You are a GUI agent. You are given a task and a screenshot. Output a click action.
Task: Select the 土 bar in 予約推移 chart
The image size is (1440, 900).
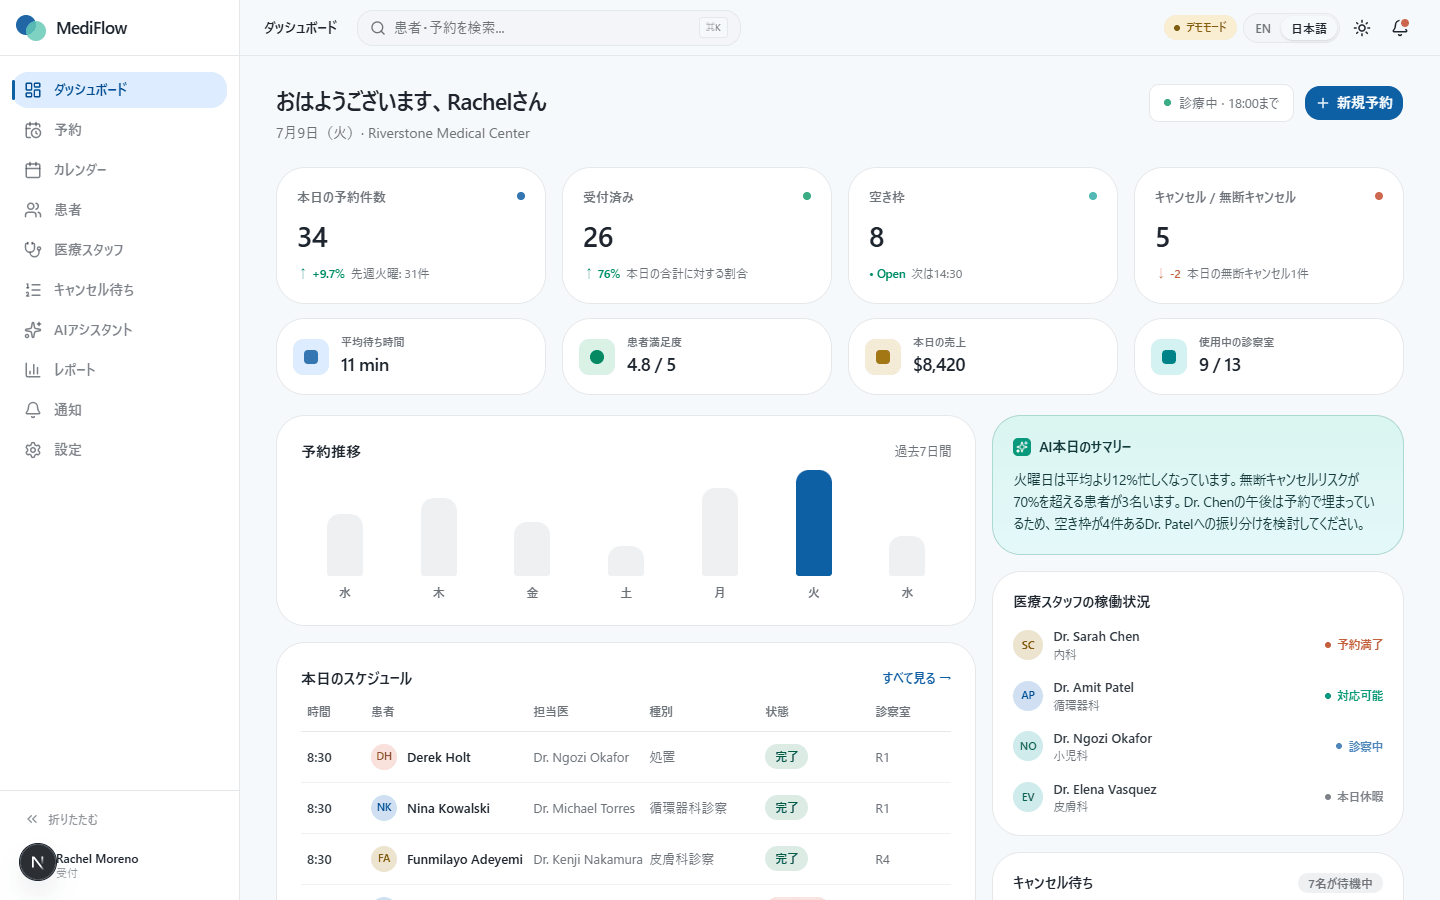626,561
